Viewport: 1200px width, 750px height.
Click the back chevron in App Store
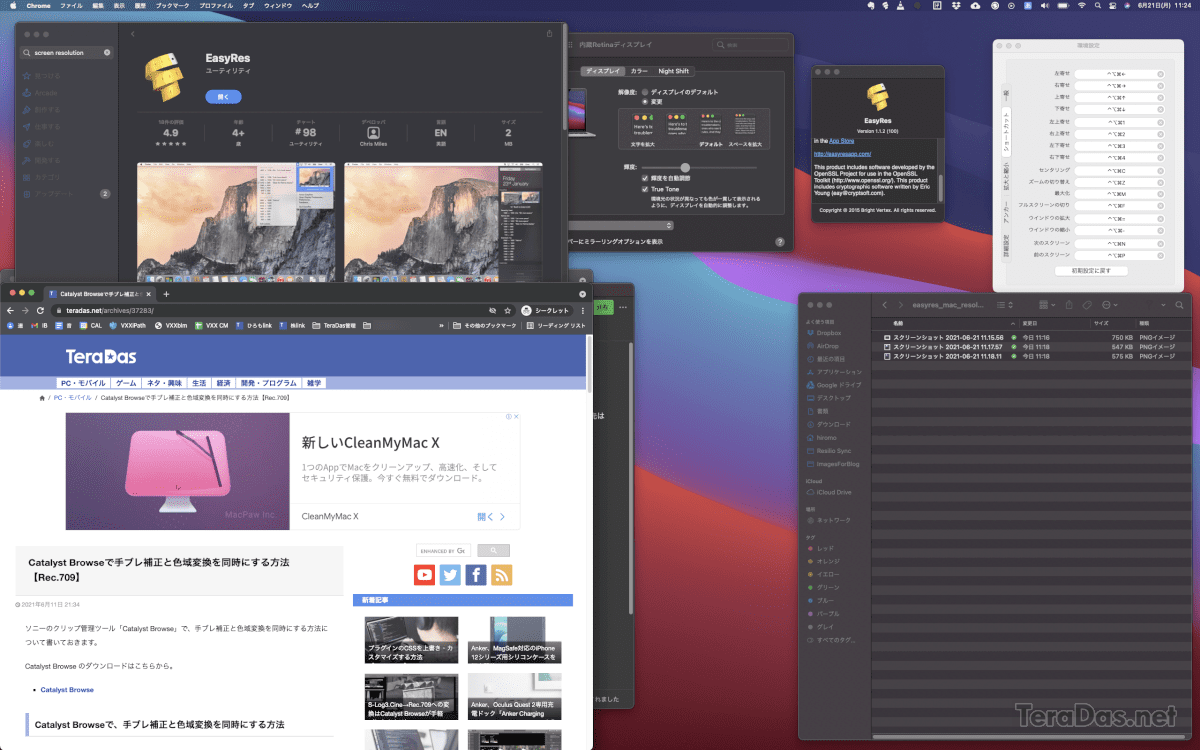[134, 33]
